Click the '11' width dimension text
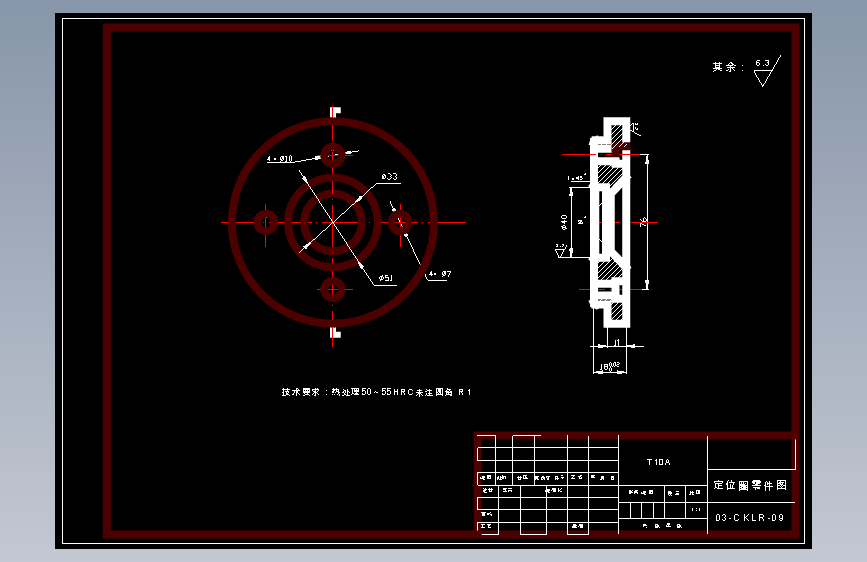The image size is (867, 562). point(617,343)
